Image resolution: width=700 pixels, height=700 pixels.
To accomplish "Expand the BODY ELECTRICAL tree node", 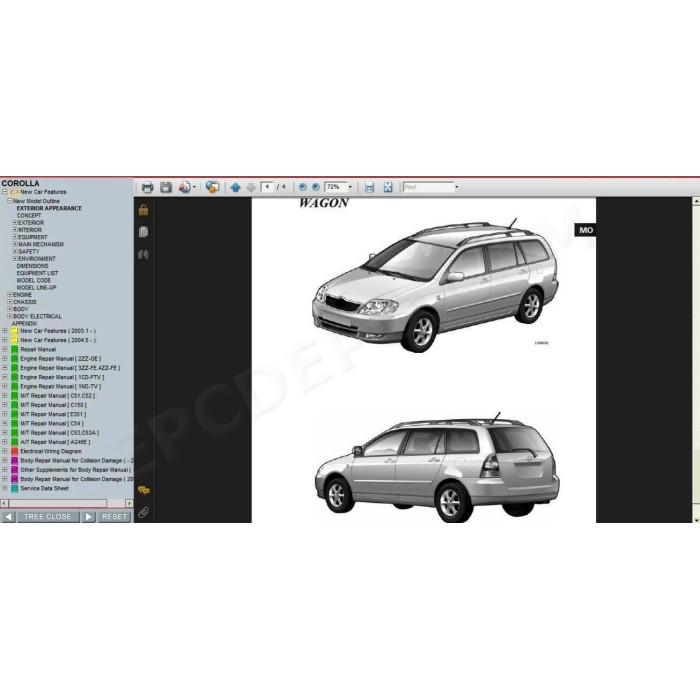I will click(10, 316).
